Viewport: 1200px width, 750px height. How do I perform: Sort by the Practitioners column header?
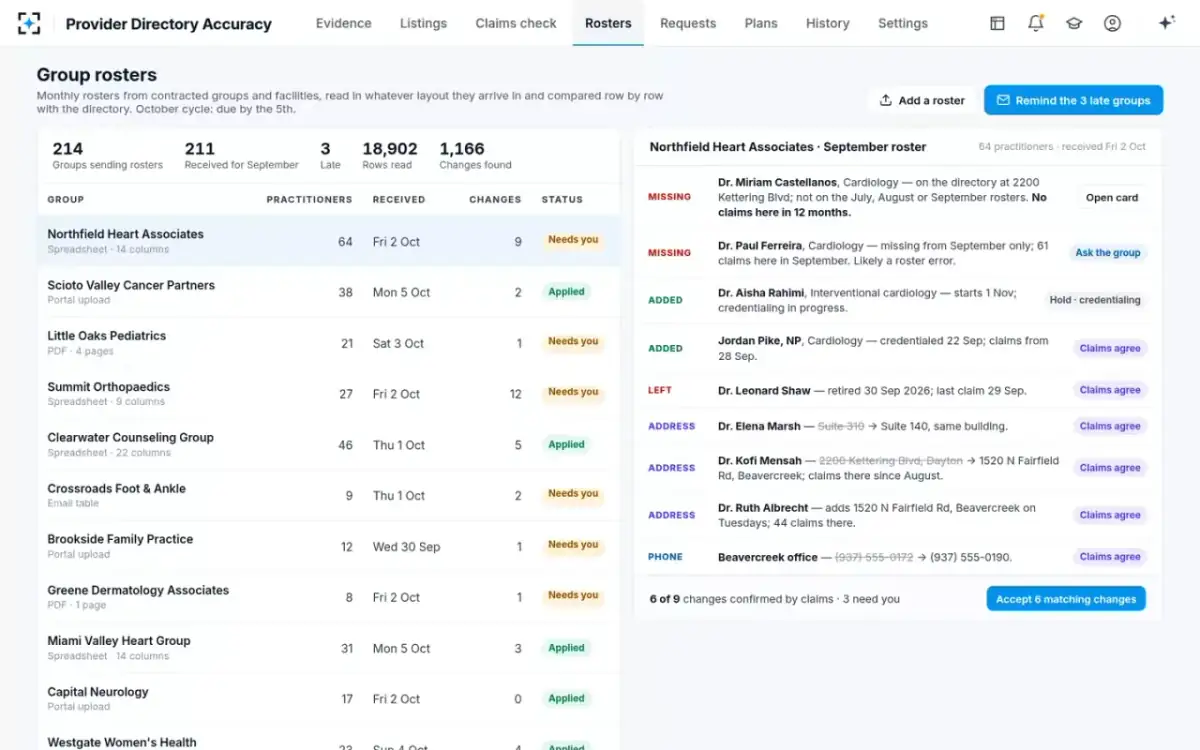click(x=309, y=200)
